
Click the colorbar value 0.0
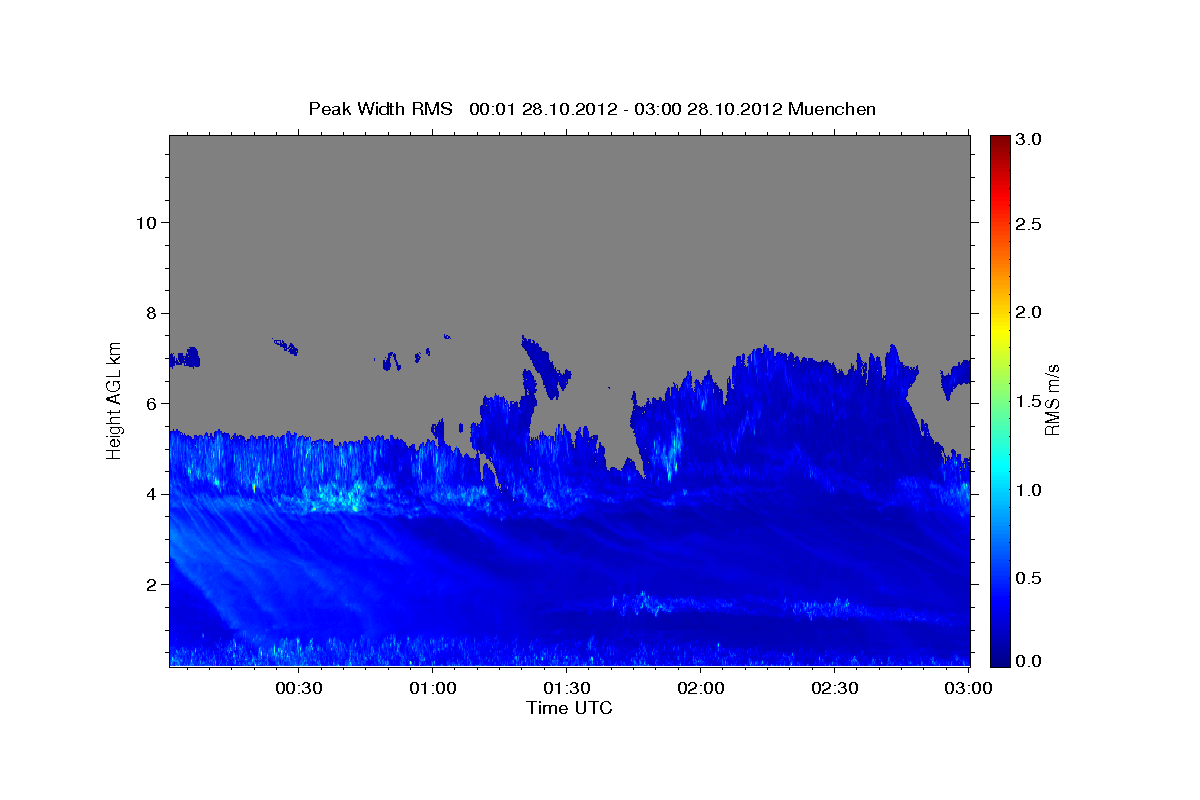(1028, 661)
